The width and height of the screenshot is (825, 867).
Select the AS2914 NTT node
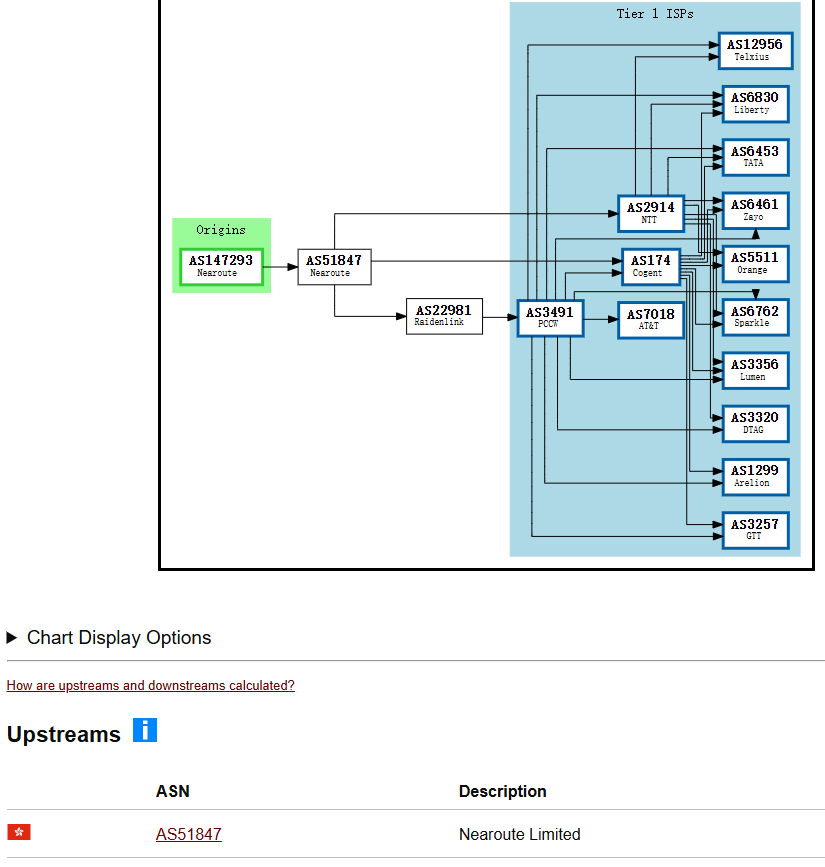click(650, 212)
